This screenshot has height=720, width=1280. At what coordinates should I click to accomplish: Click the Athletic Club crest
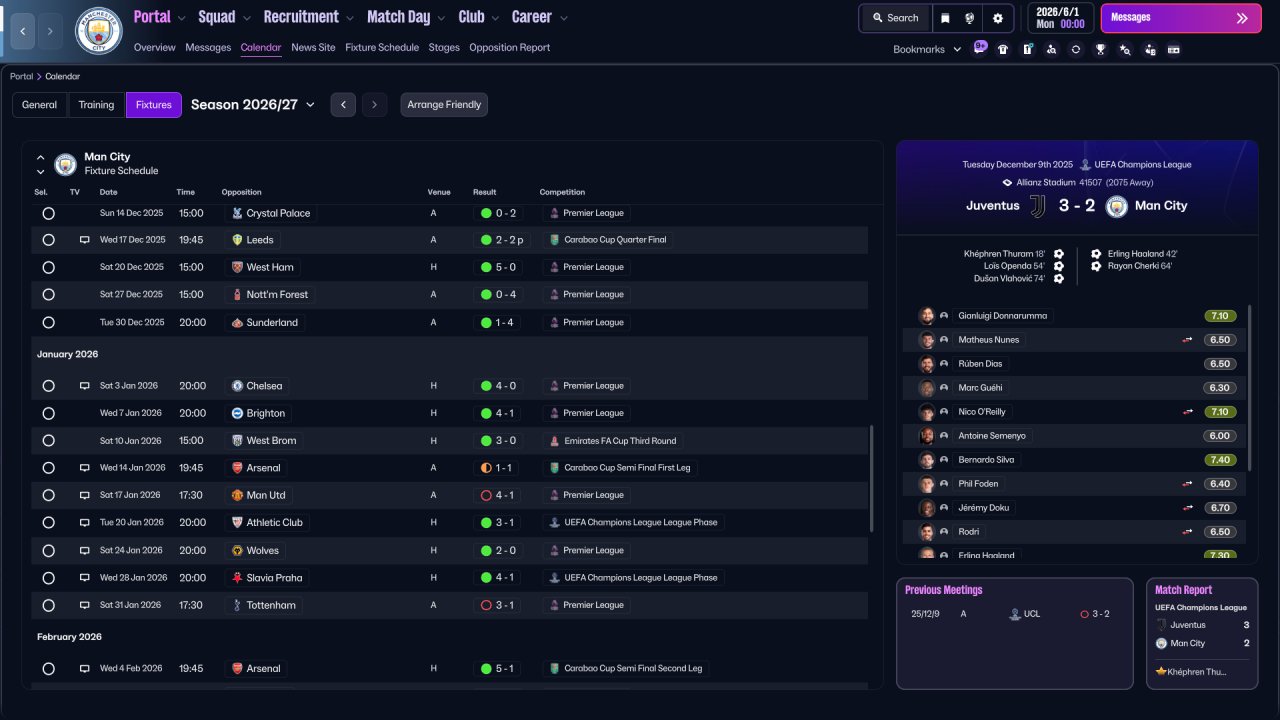pos(237,523)
